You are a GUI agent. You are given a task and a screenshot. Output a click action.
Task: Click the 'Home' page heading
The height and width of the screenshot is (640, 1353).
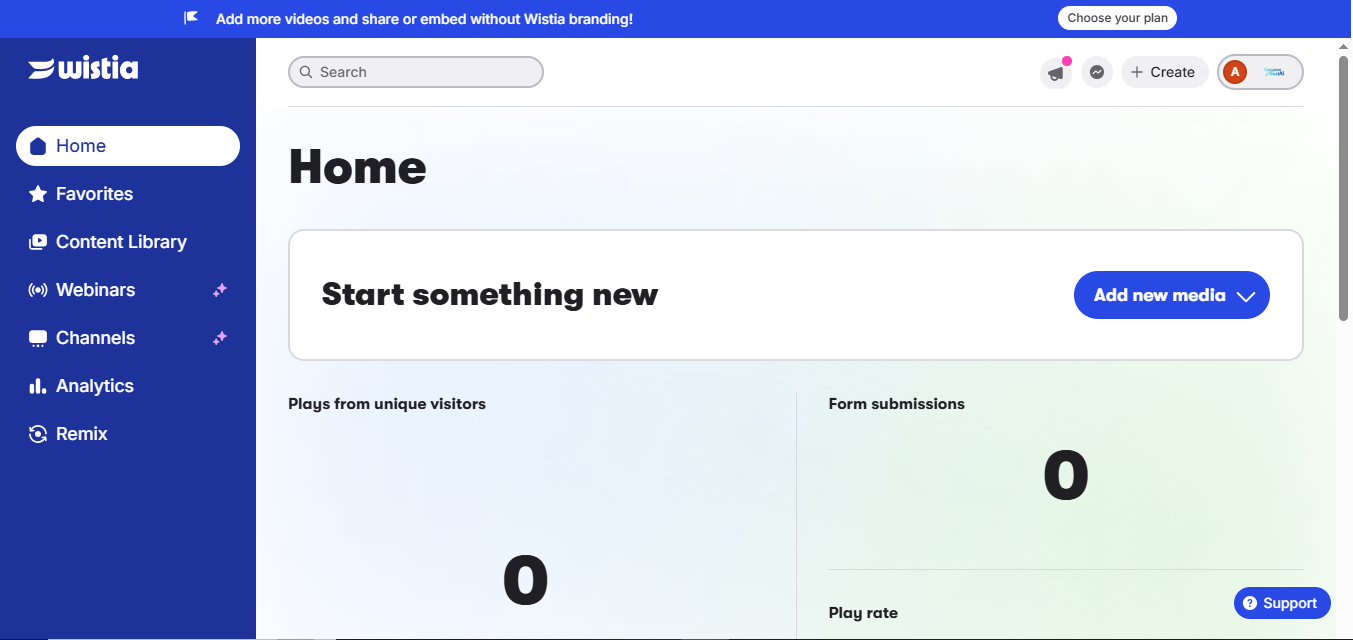point(357,167)
